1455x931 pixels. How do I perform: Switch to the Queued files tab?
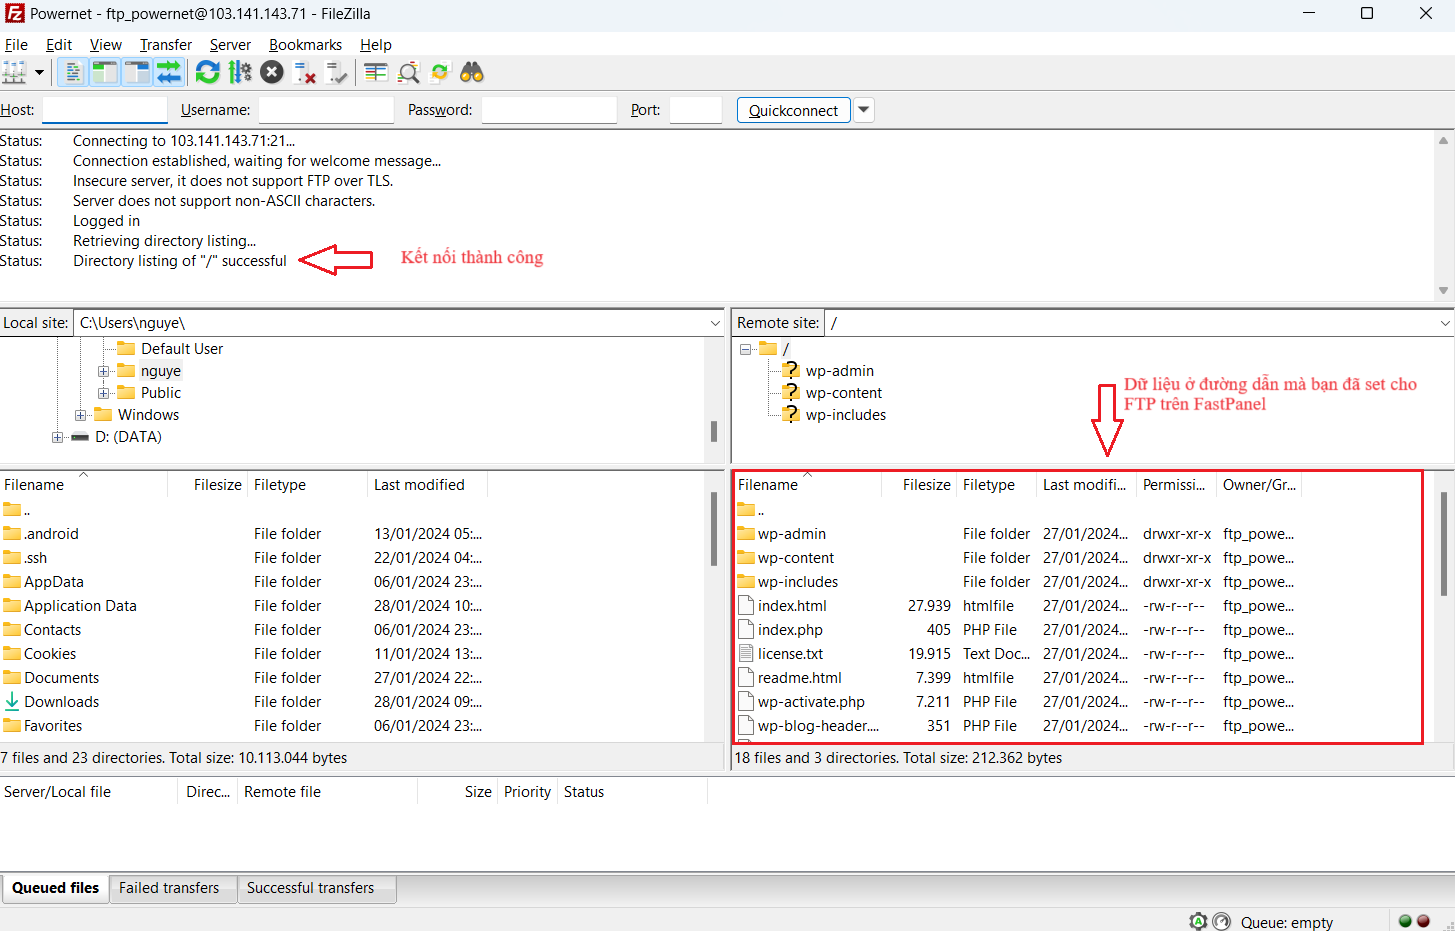[x=55, y=888]
